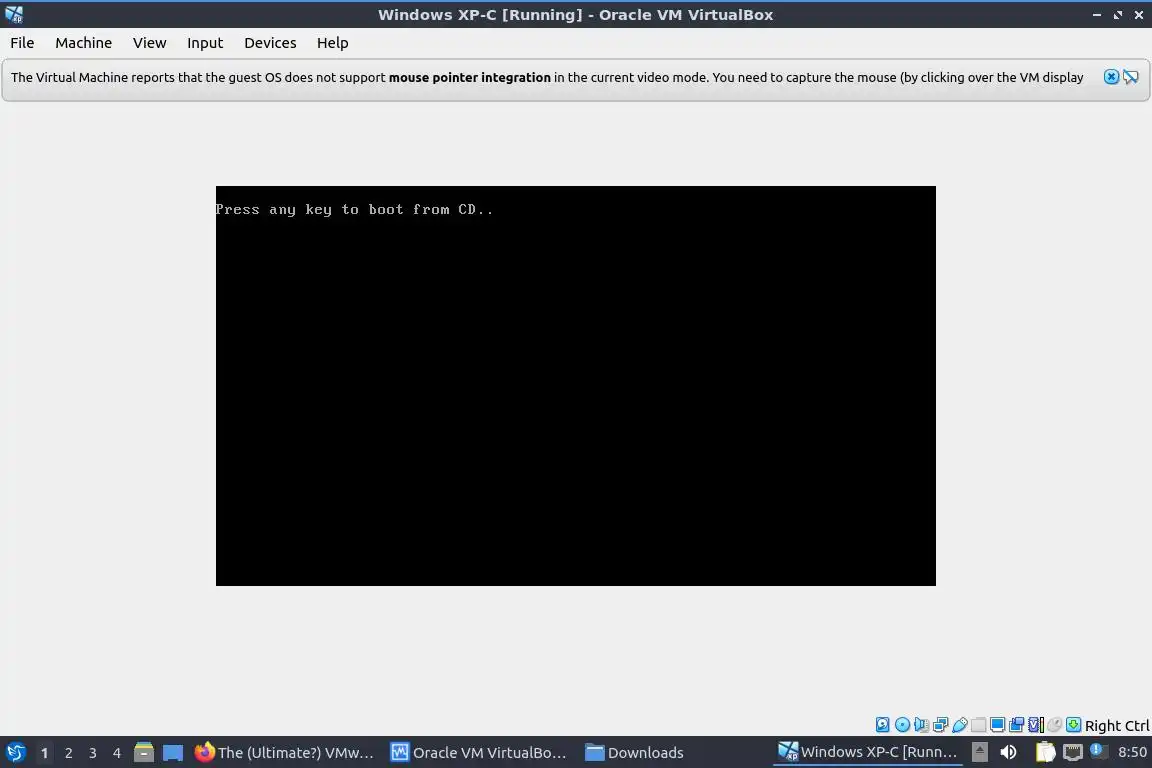Open the File menu
The image size is (1152, 768).
(22, 43)
